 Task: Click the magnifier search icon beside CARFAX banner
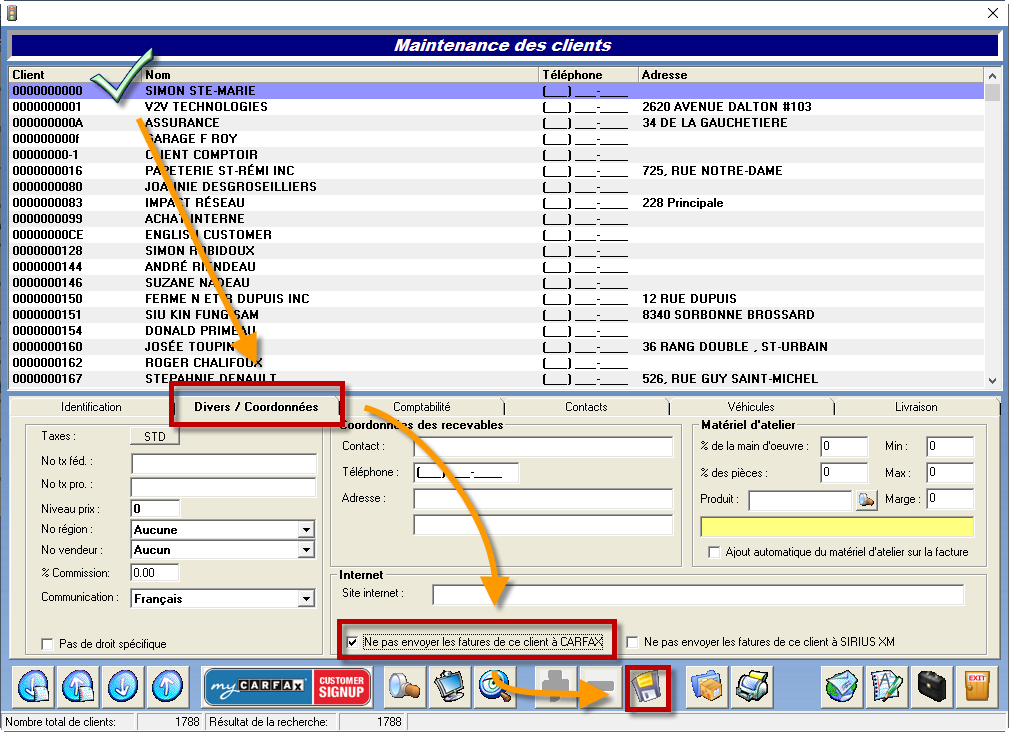click(x=405, y=686)
